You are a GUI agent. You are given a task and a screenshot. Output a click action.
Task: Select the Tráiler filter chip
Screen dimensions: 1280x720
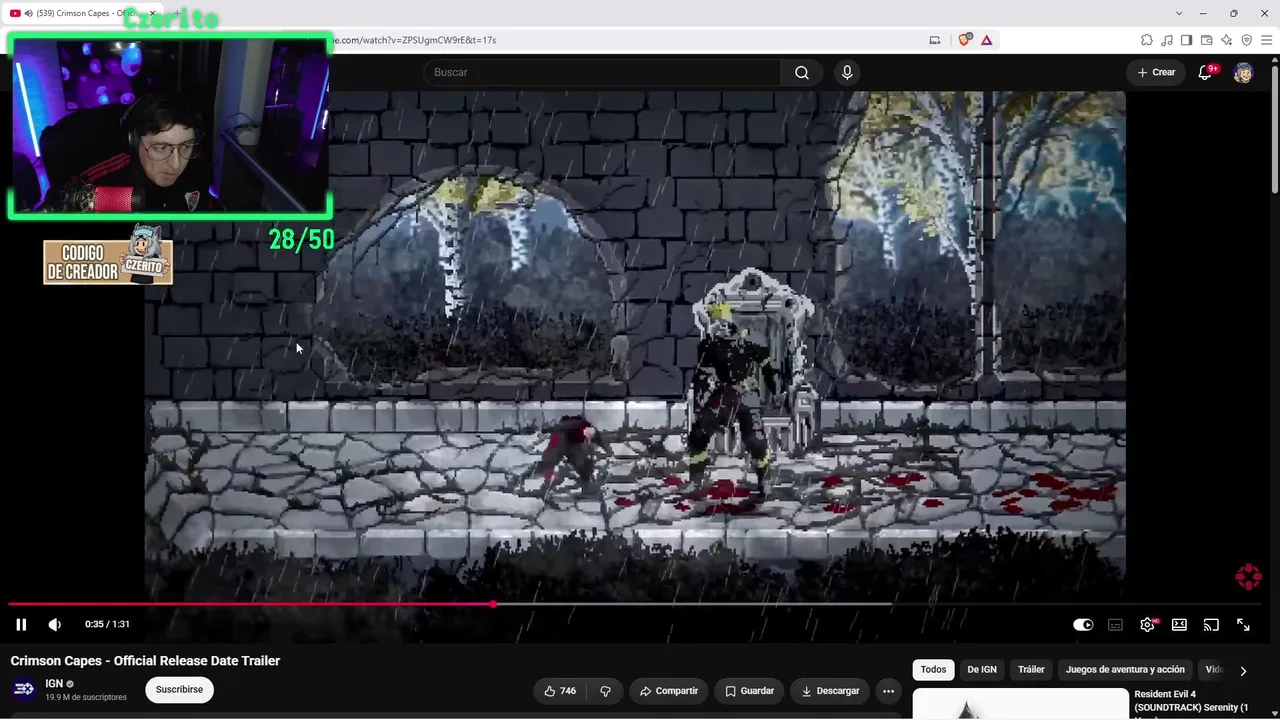point(1031,670)
